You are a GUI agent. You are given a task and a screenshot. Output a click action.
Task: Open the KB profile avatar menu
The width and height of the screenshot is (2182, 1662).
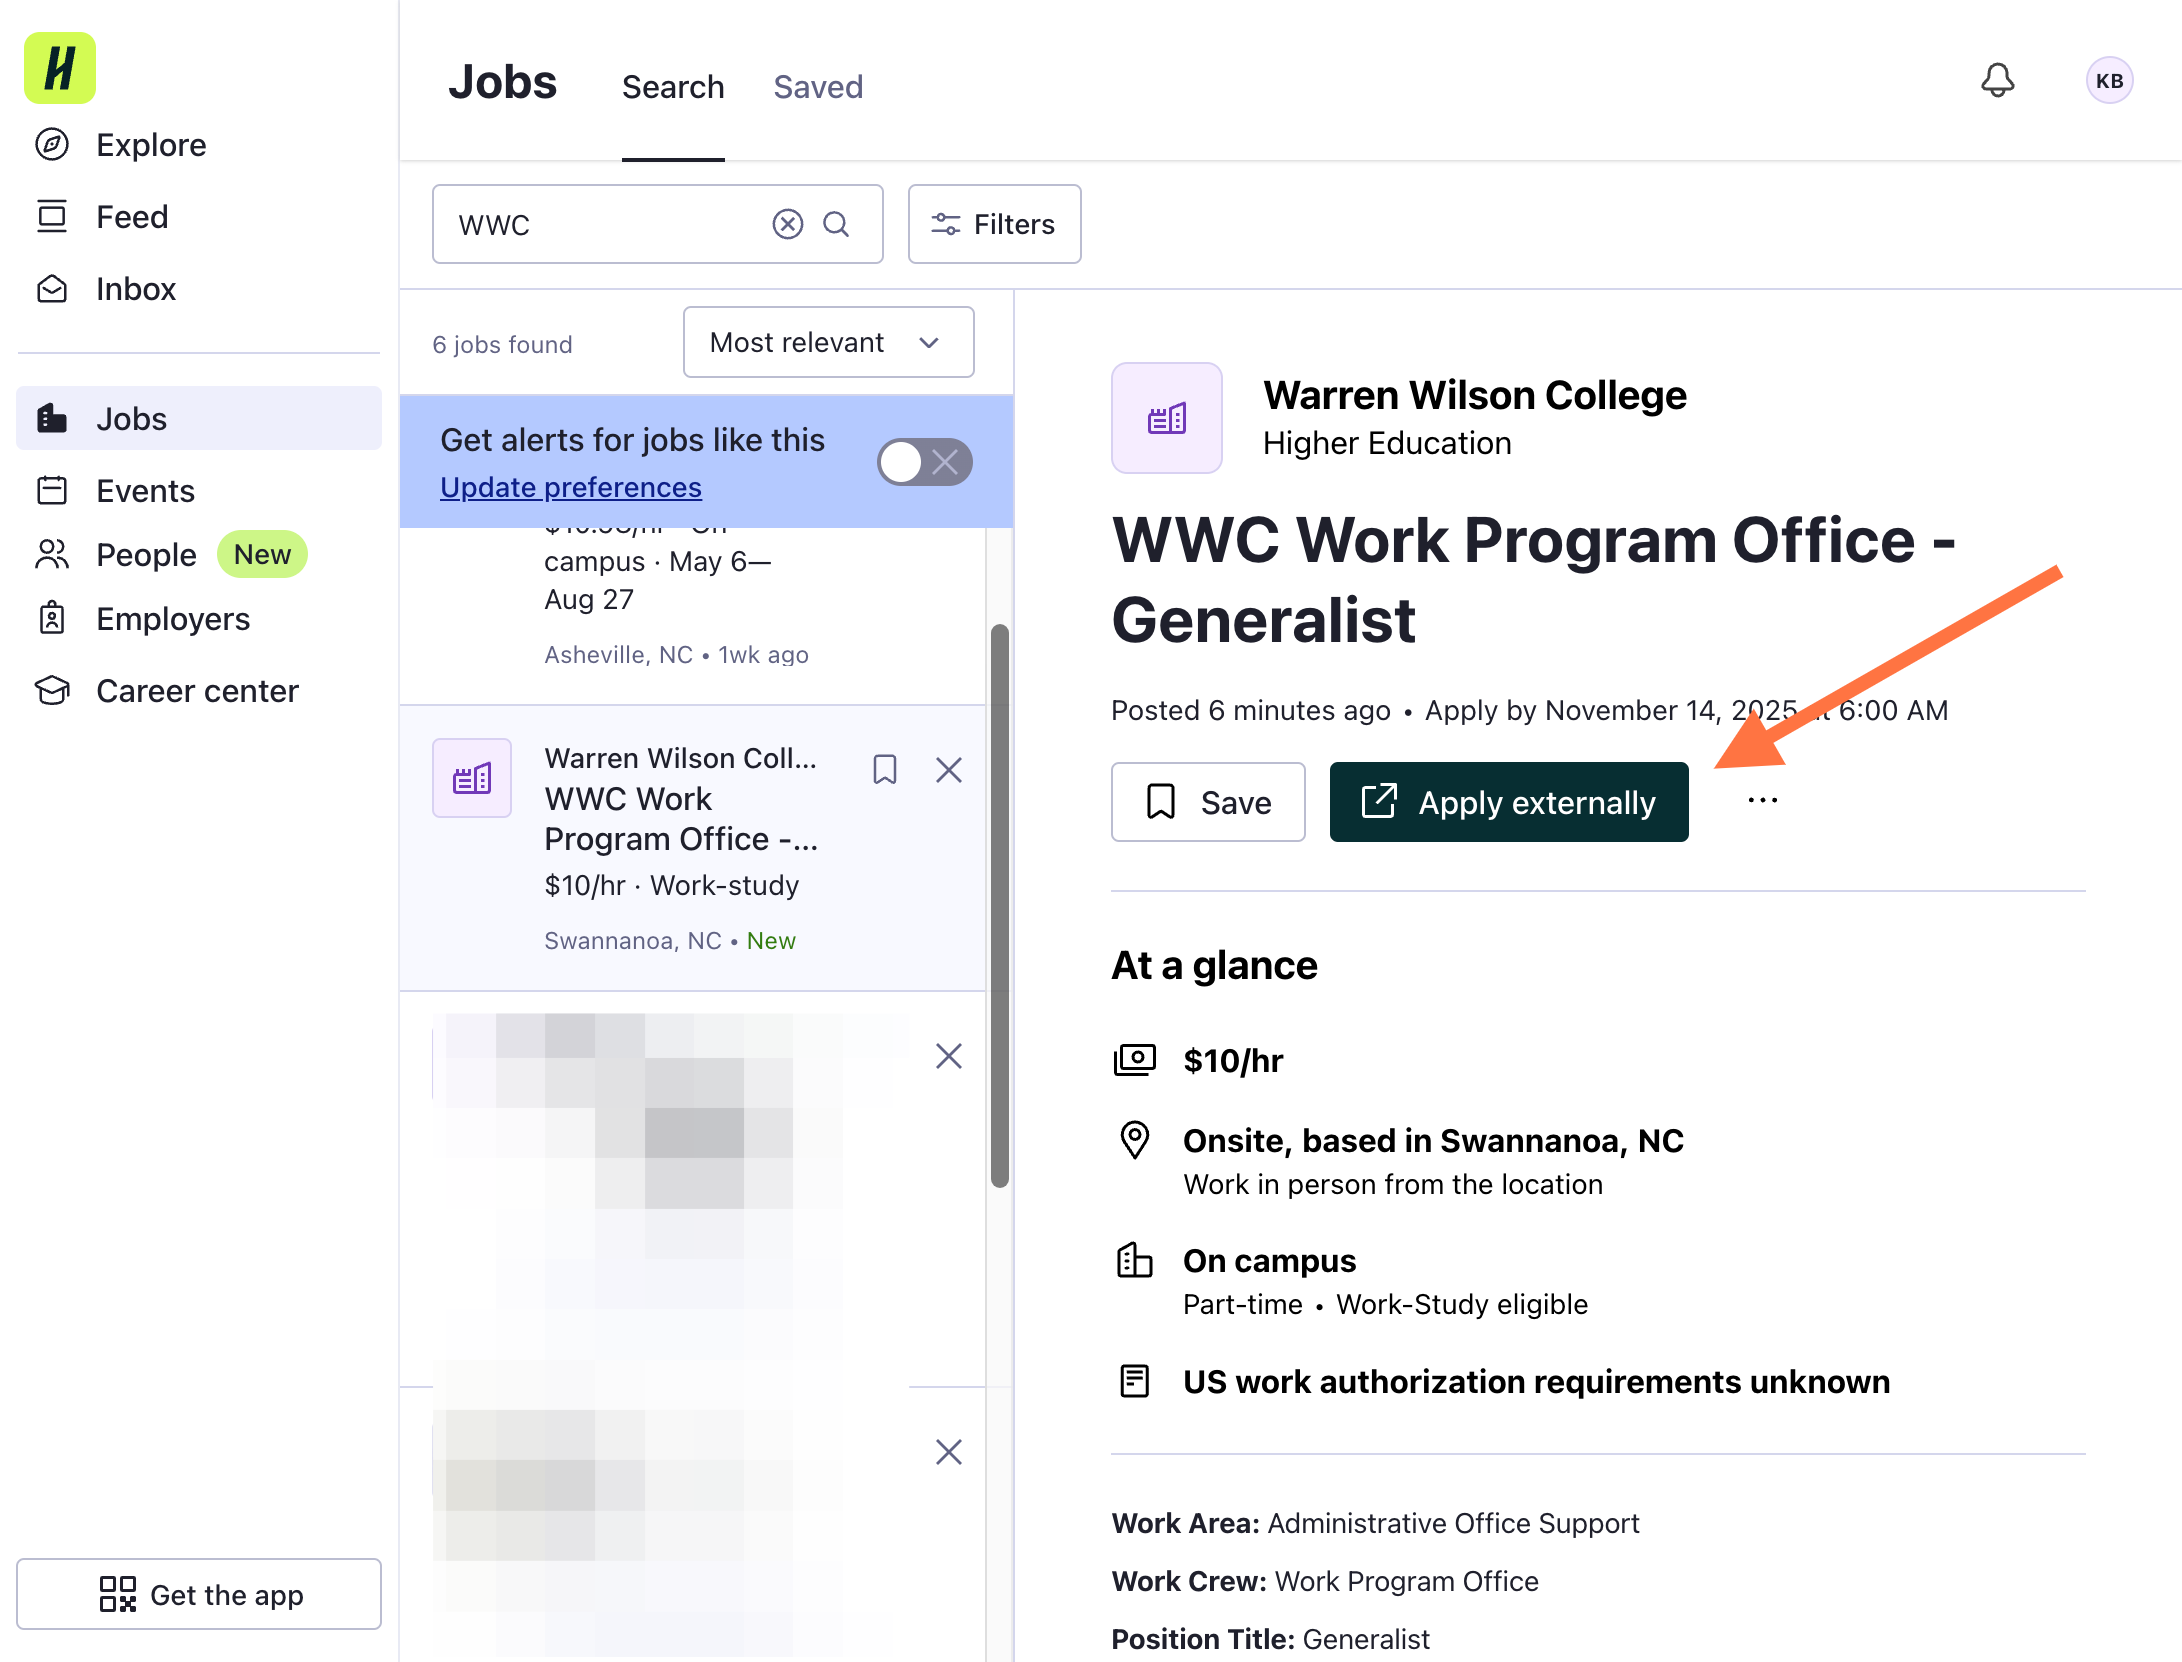pos(2110,81)
